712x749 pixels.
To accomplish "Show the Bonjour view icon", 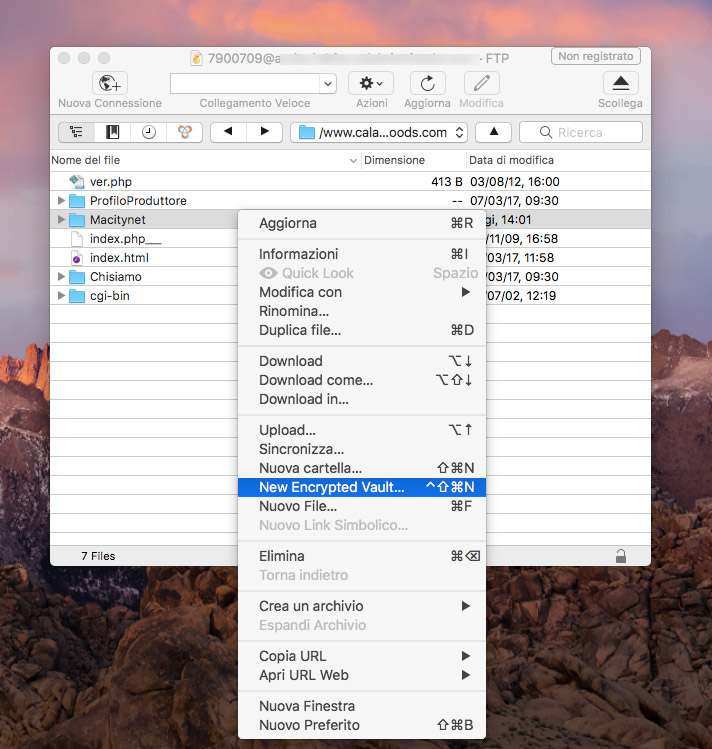I will point(185,132).
